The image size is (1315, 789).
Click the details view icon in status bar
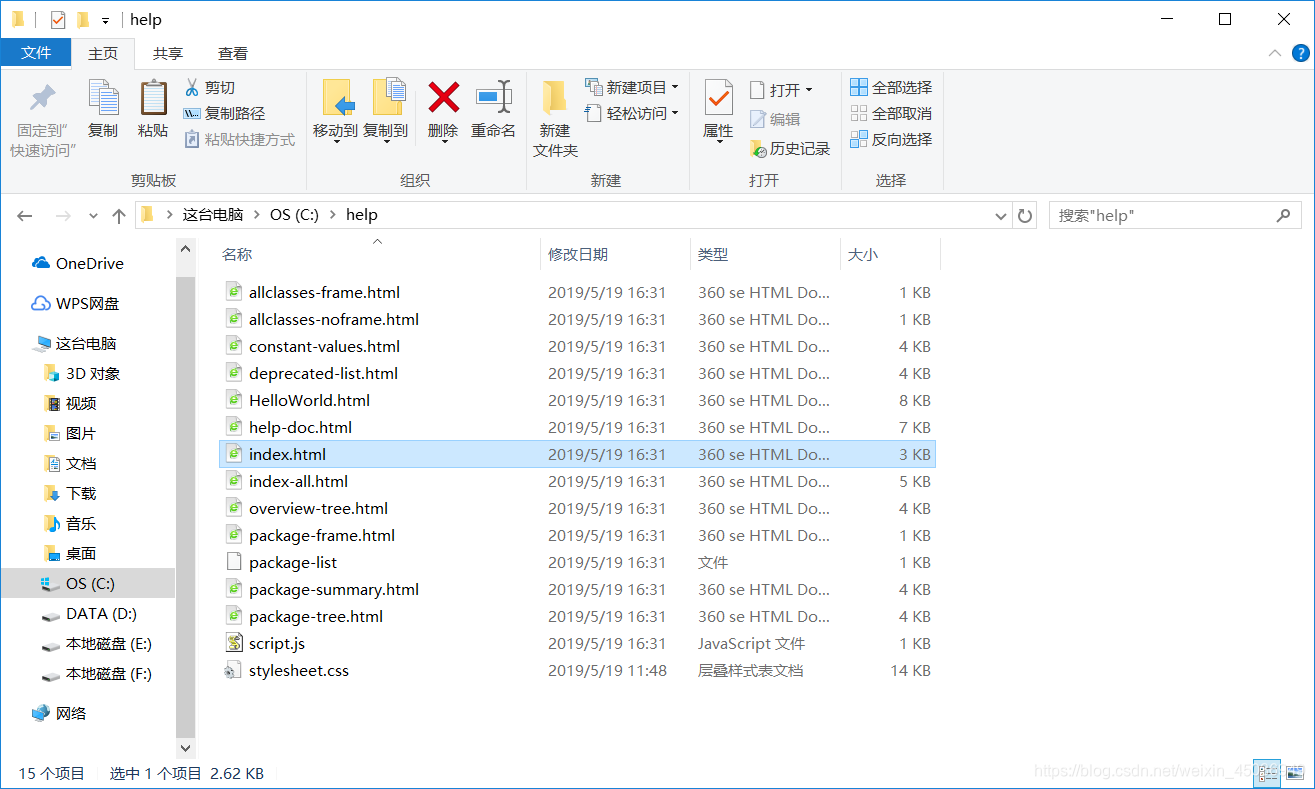coord(1267,772)
